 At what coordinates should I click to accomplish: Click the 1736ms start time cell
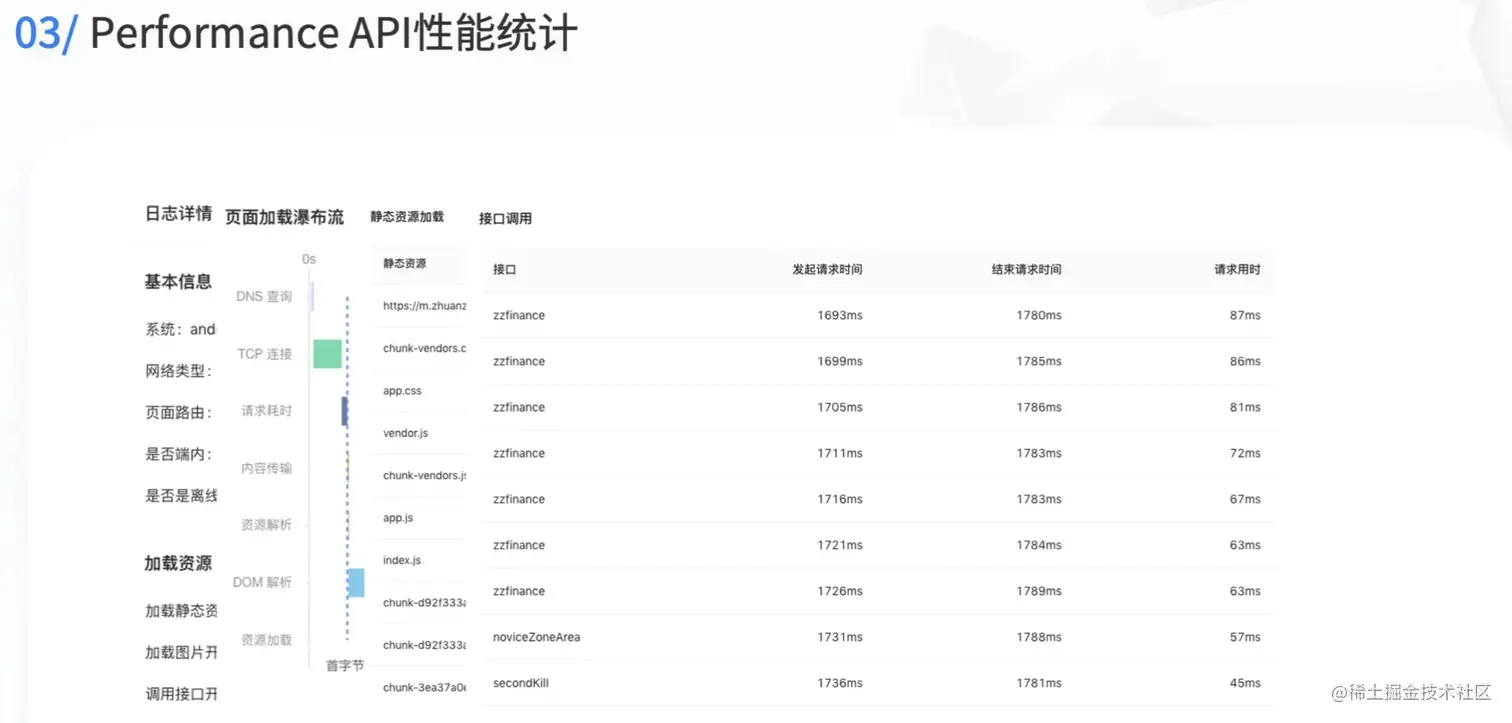(x=839, y=683)
